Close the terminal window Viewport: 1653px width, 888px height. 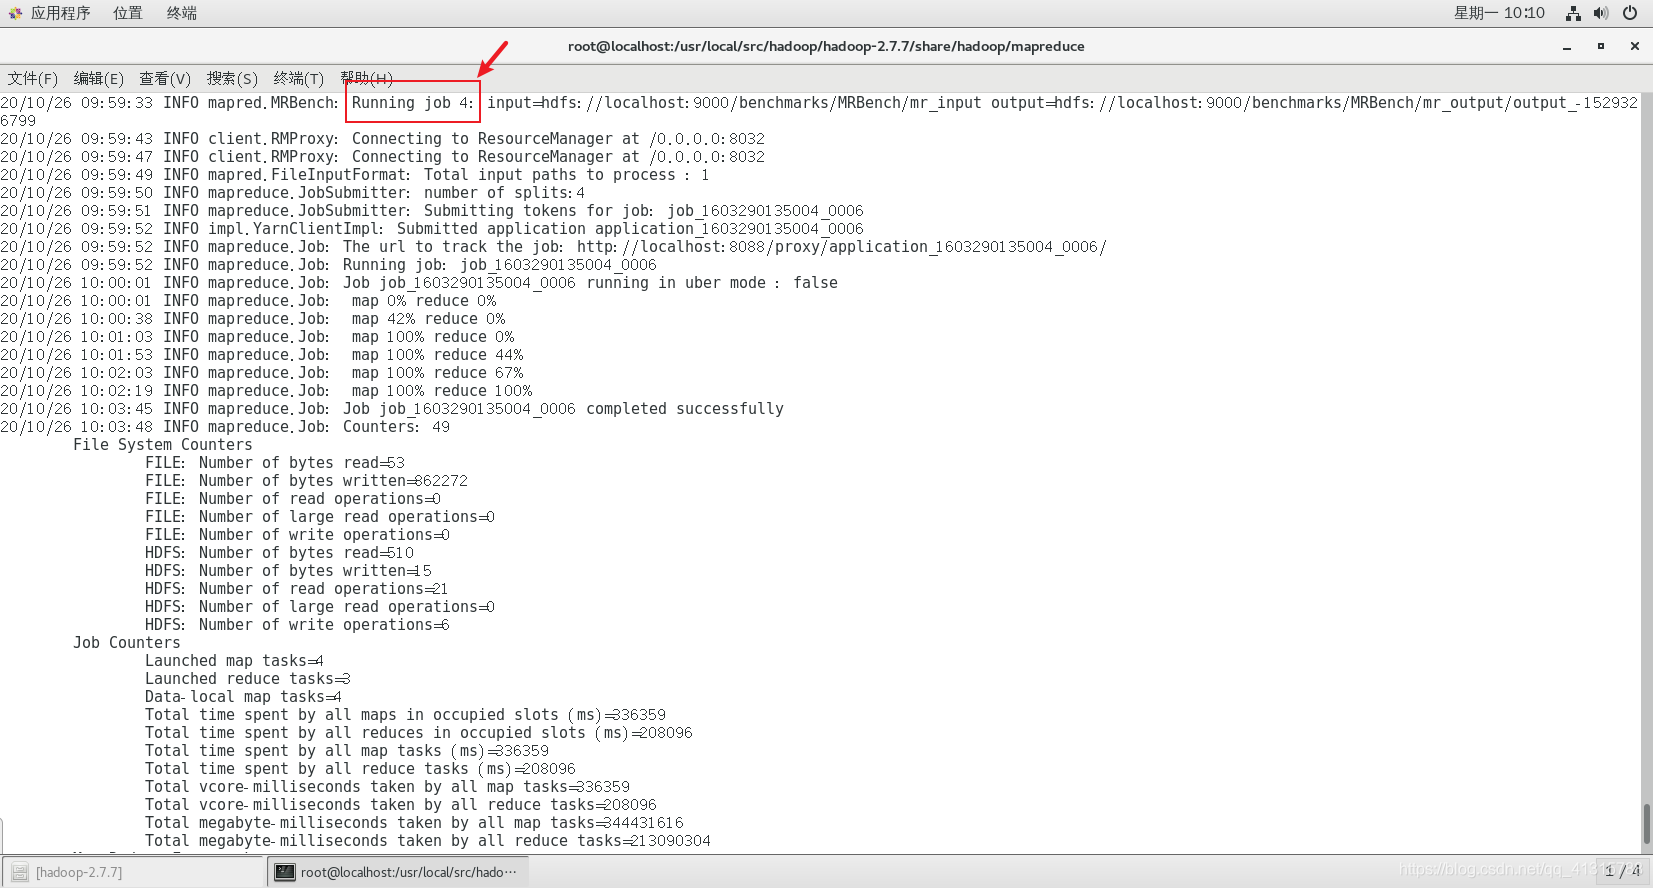point(1635,46)
